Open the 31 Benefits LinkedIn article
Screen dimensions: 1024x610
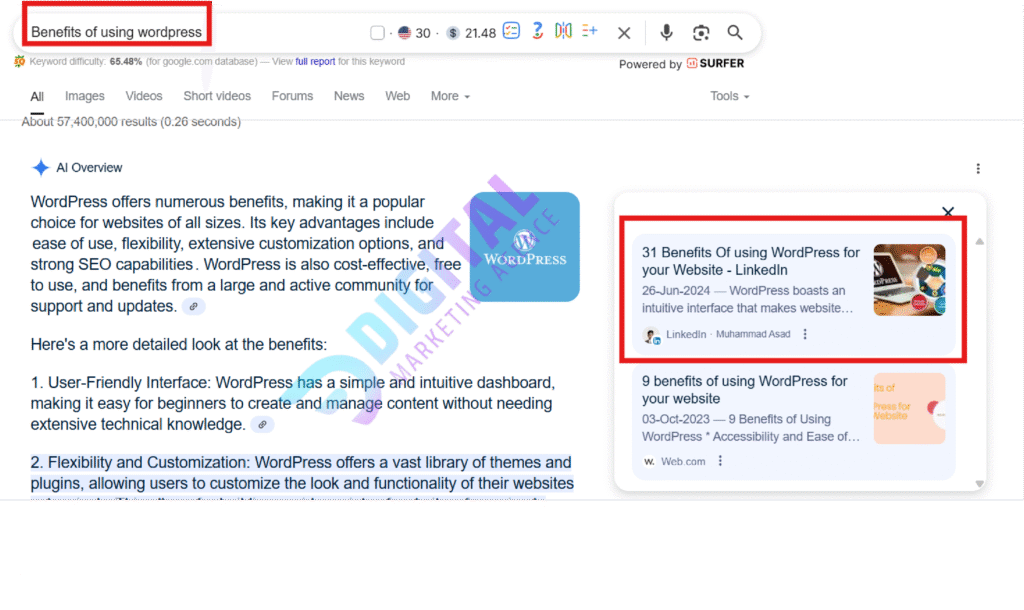[x=750, y=261]
